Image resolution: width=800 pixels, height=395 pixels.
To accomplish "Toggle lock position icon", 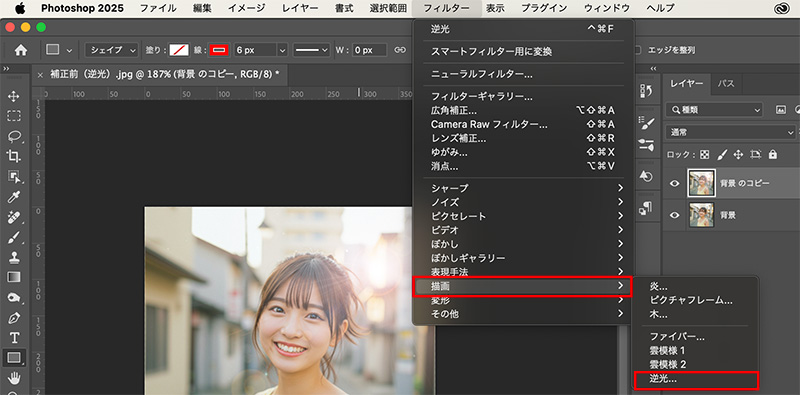I will pyautogui.click(x=738, y=154).
